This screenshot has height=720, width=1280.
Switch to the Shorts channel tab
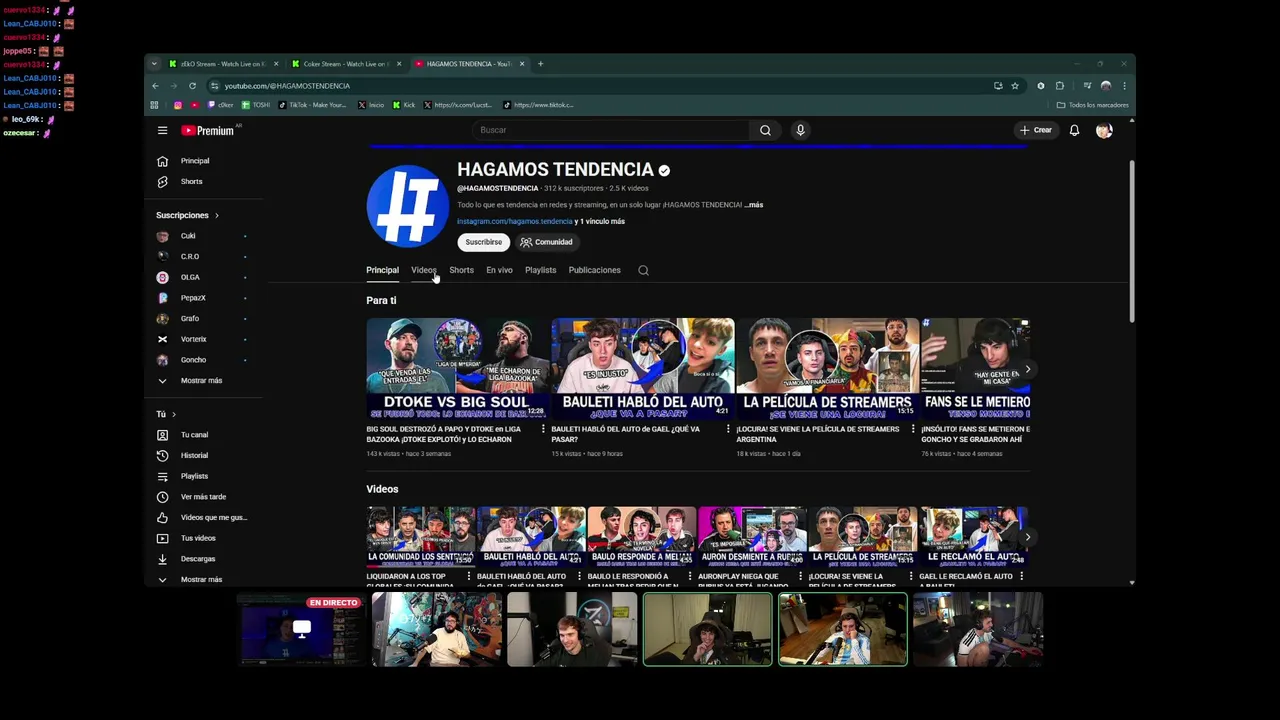461,270
